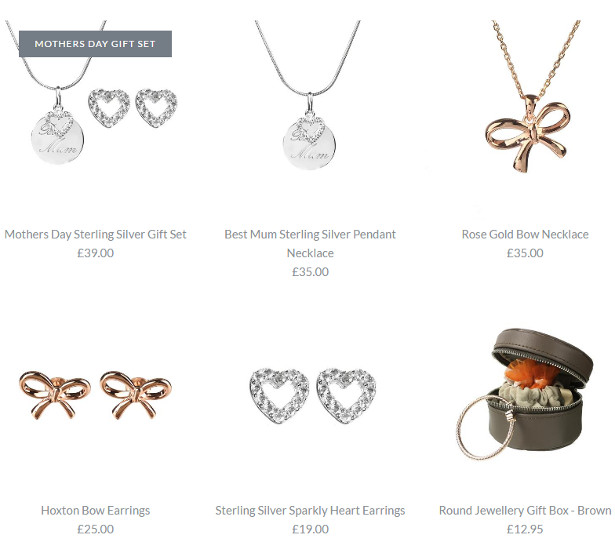Click the £25.00 Hoxton earrings price
Screen dimensions: 615x553
point(95,529)
